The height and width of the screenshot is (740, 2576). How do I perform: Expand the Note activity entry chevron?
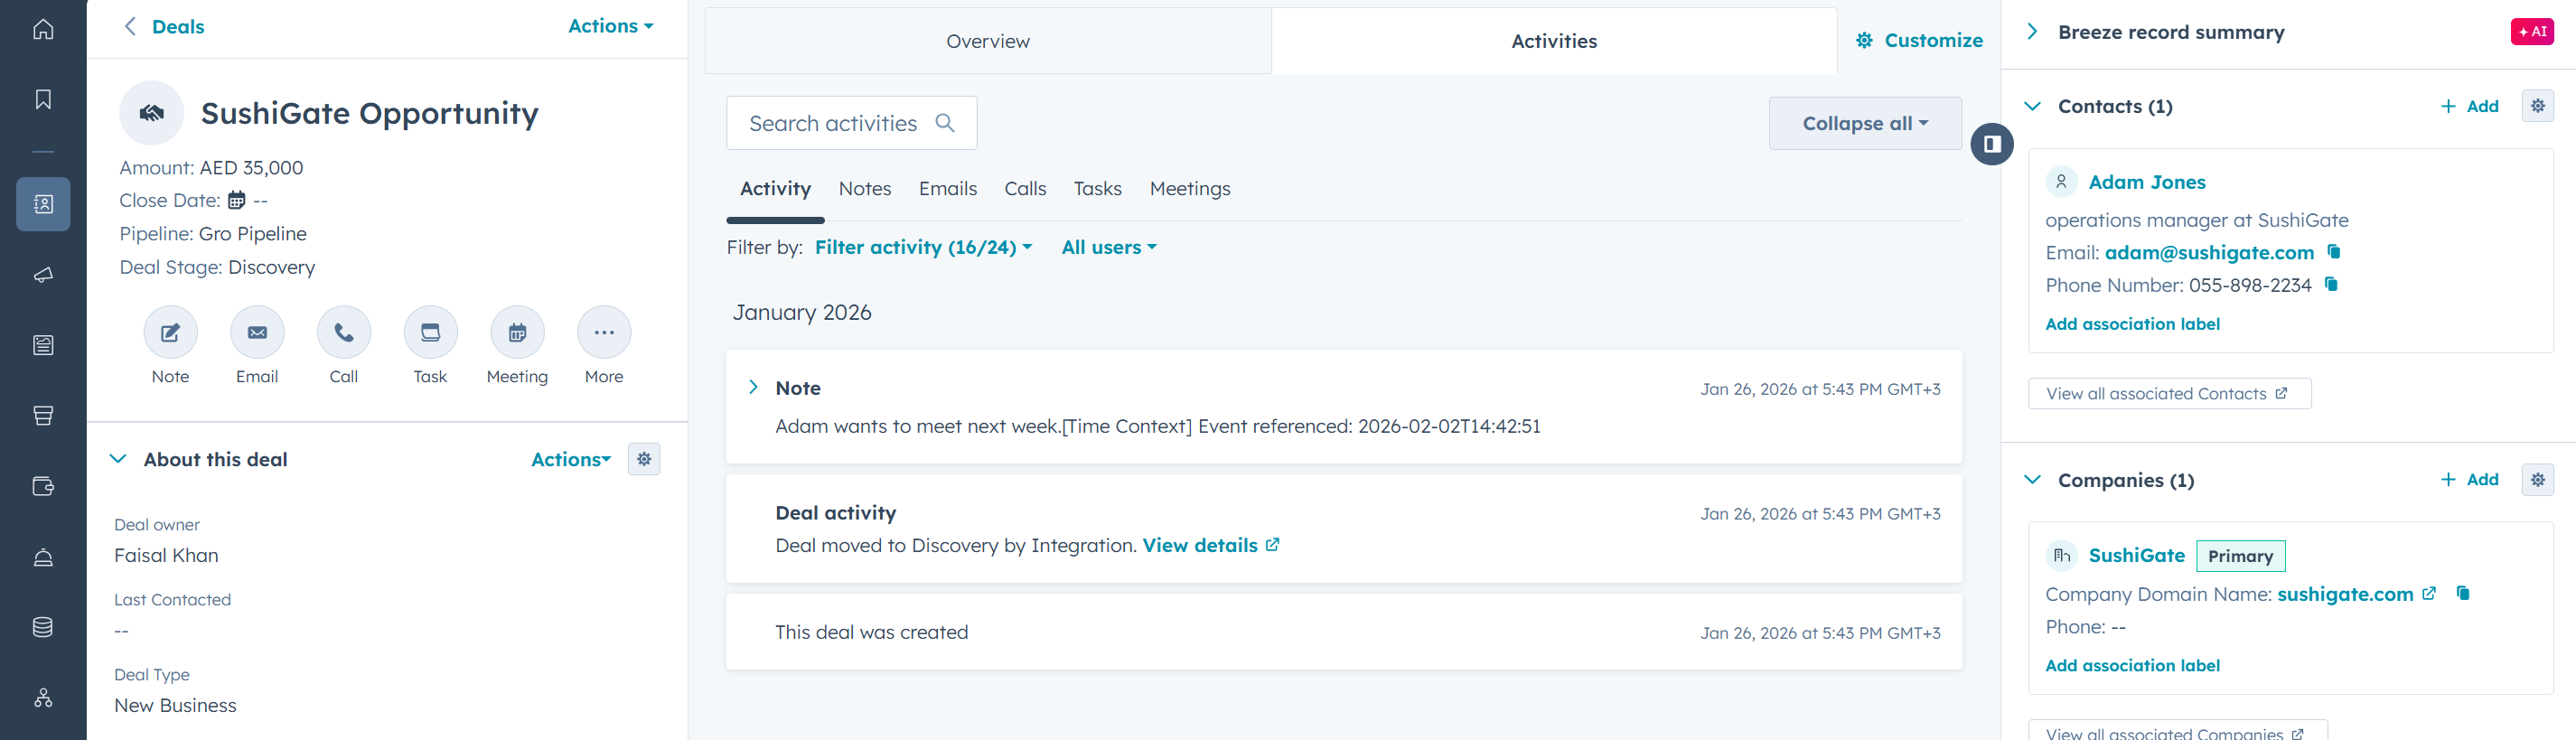(x=753, y=387)
